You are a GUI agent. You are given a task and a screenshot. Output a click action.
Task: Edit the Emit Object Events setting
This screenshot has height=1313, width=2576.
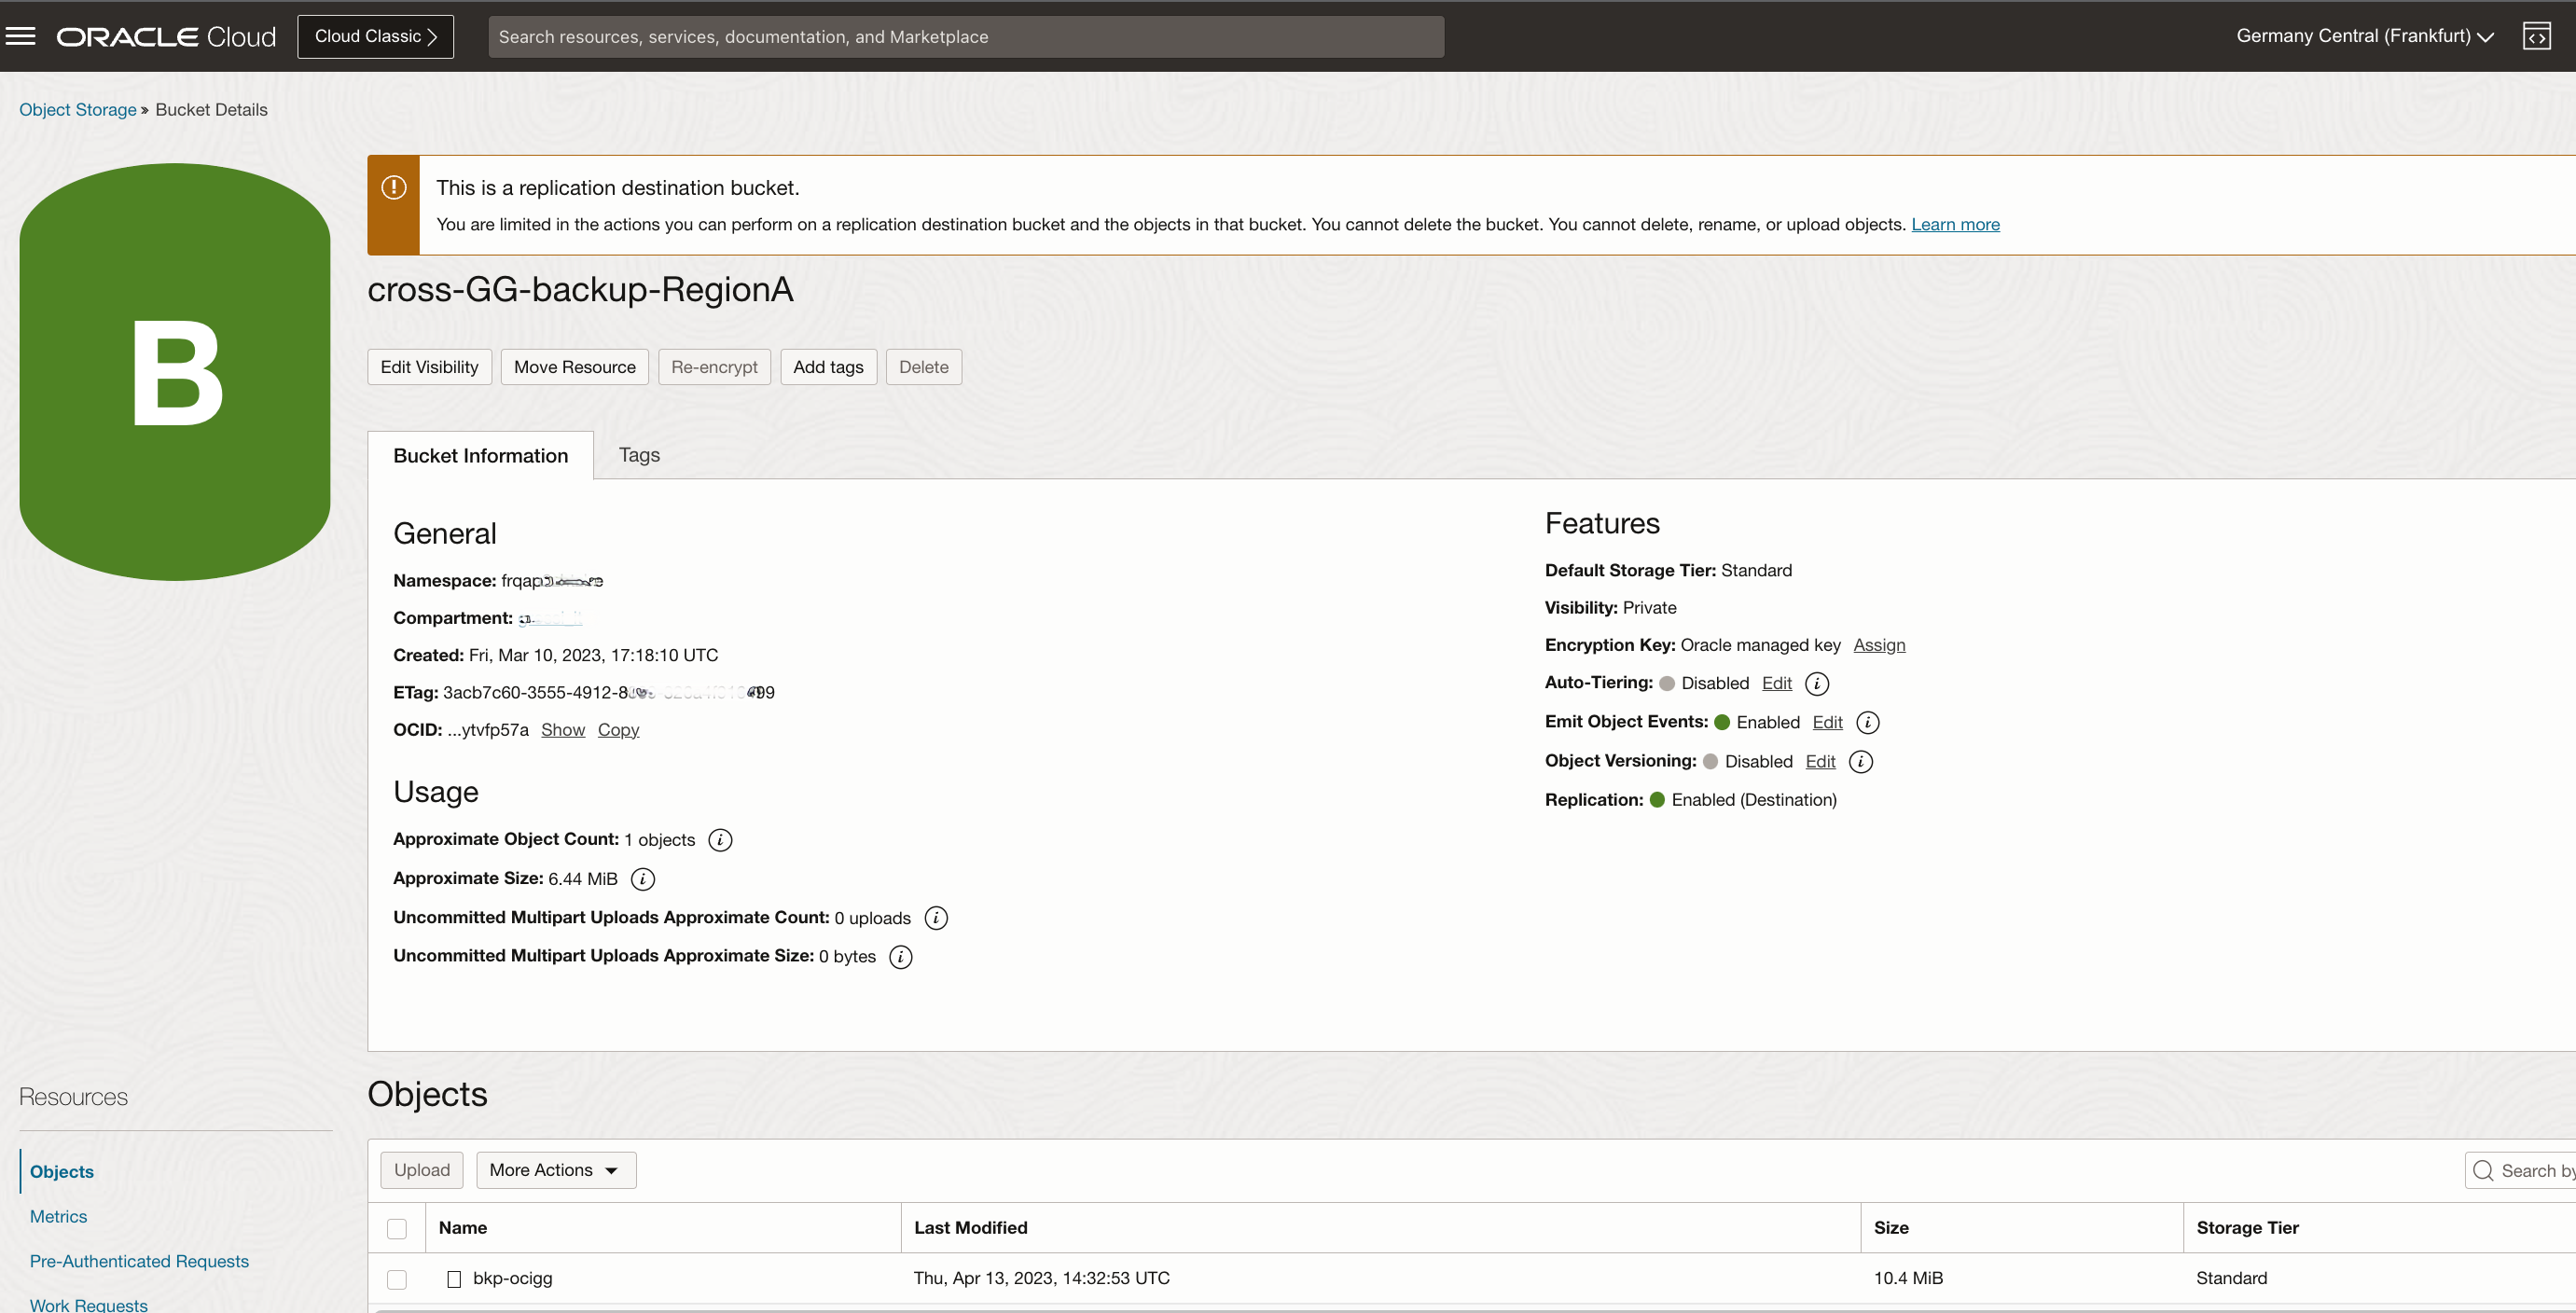pos(1827,722)
